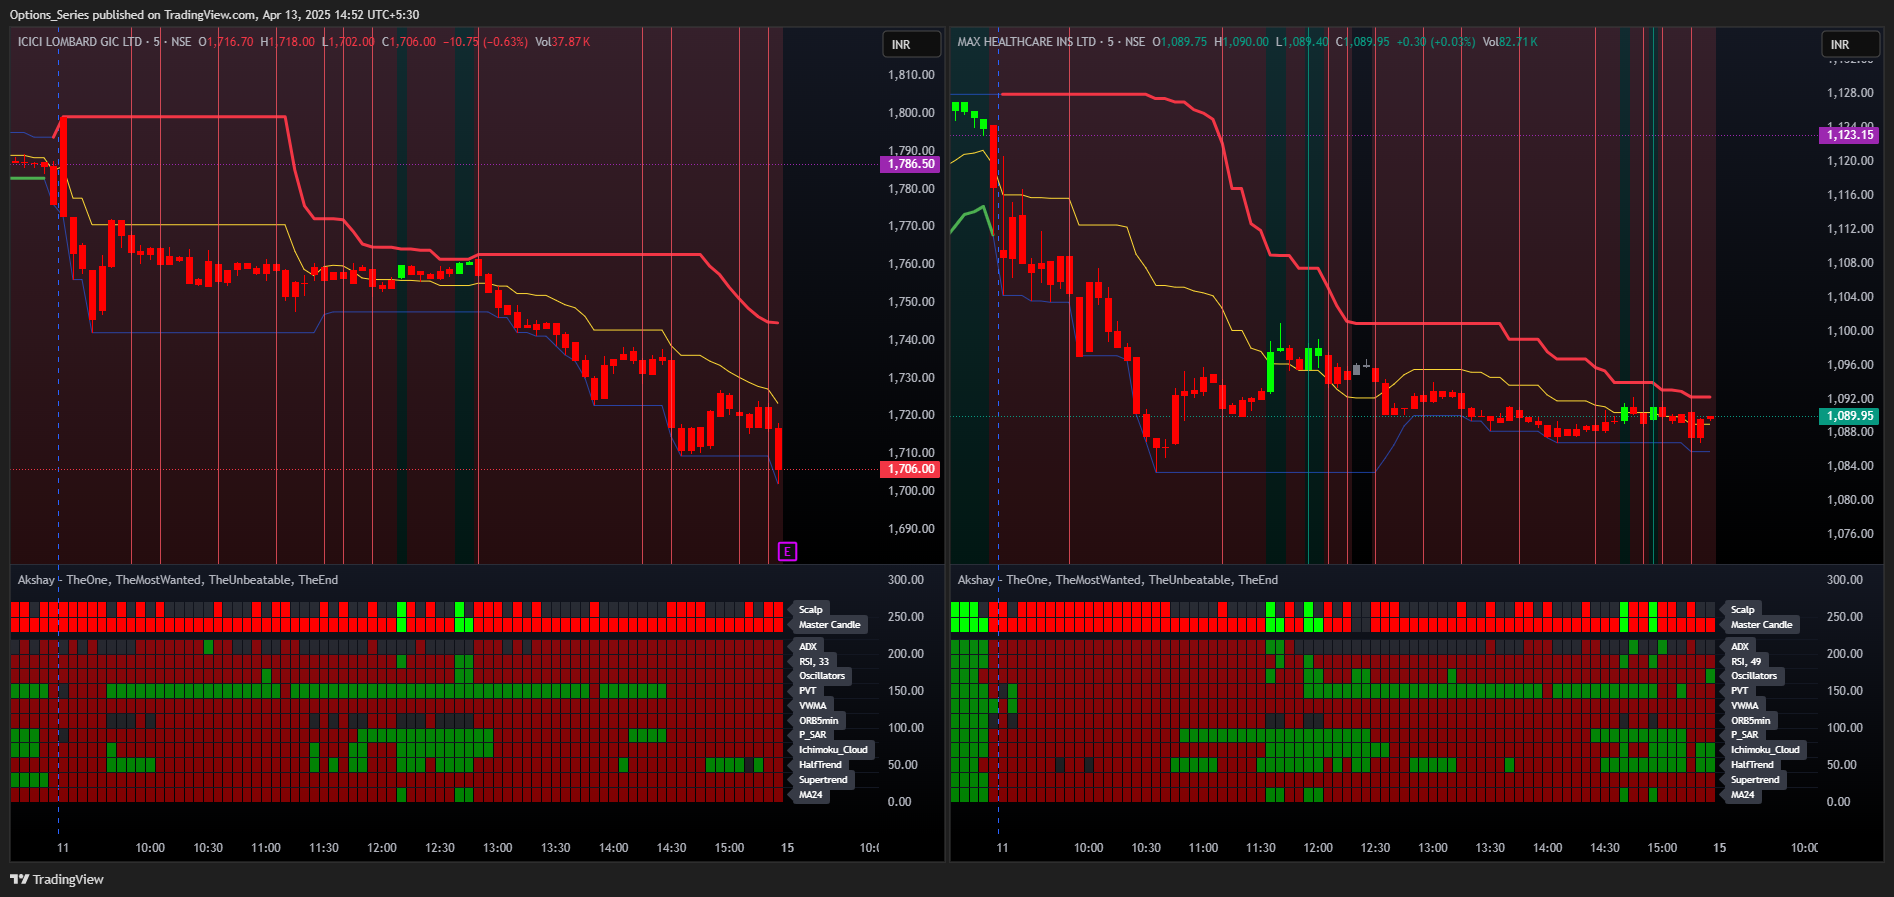Image resolution: width=1894 pixels, height=897 pixels.
Task: Click the Master Candle label in Max Healthcare pane
Action: pyautogui.click(x=1761, y=625)
